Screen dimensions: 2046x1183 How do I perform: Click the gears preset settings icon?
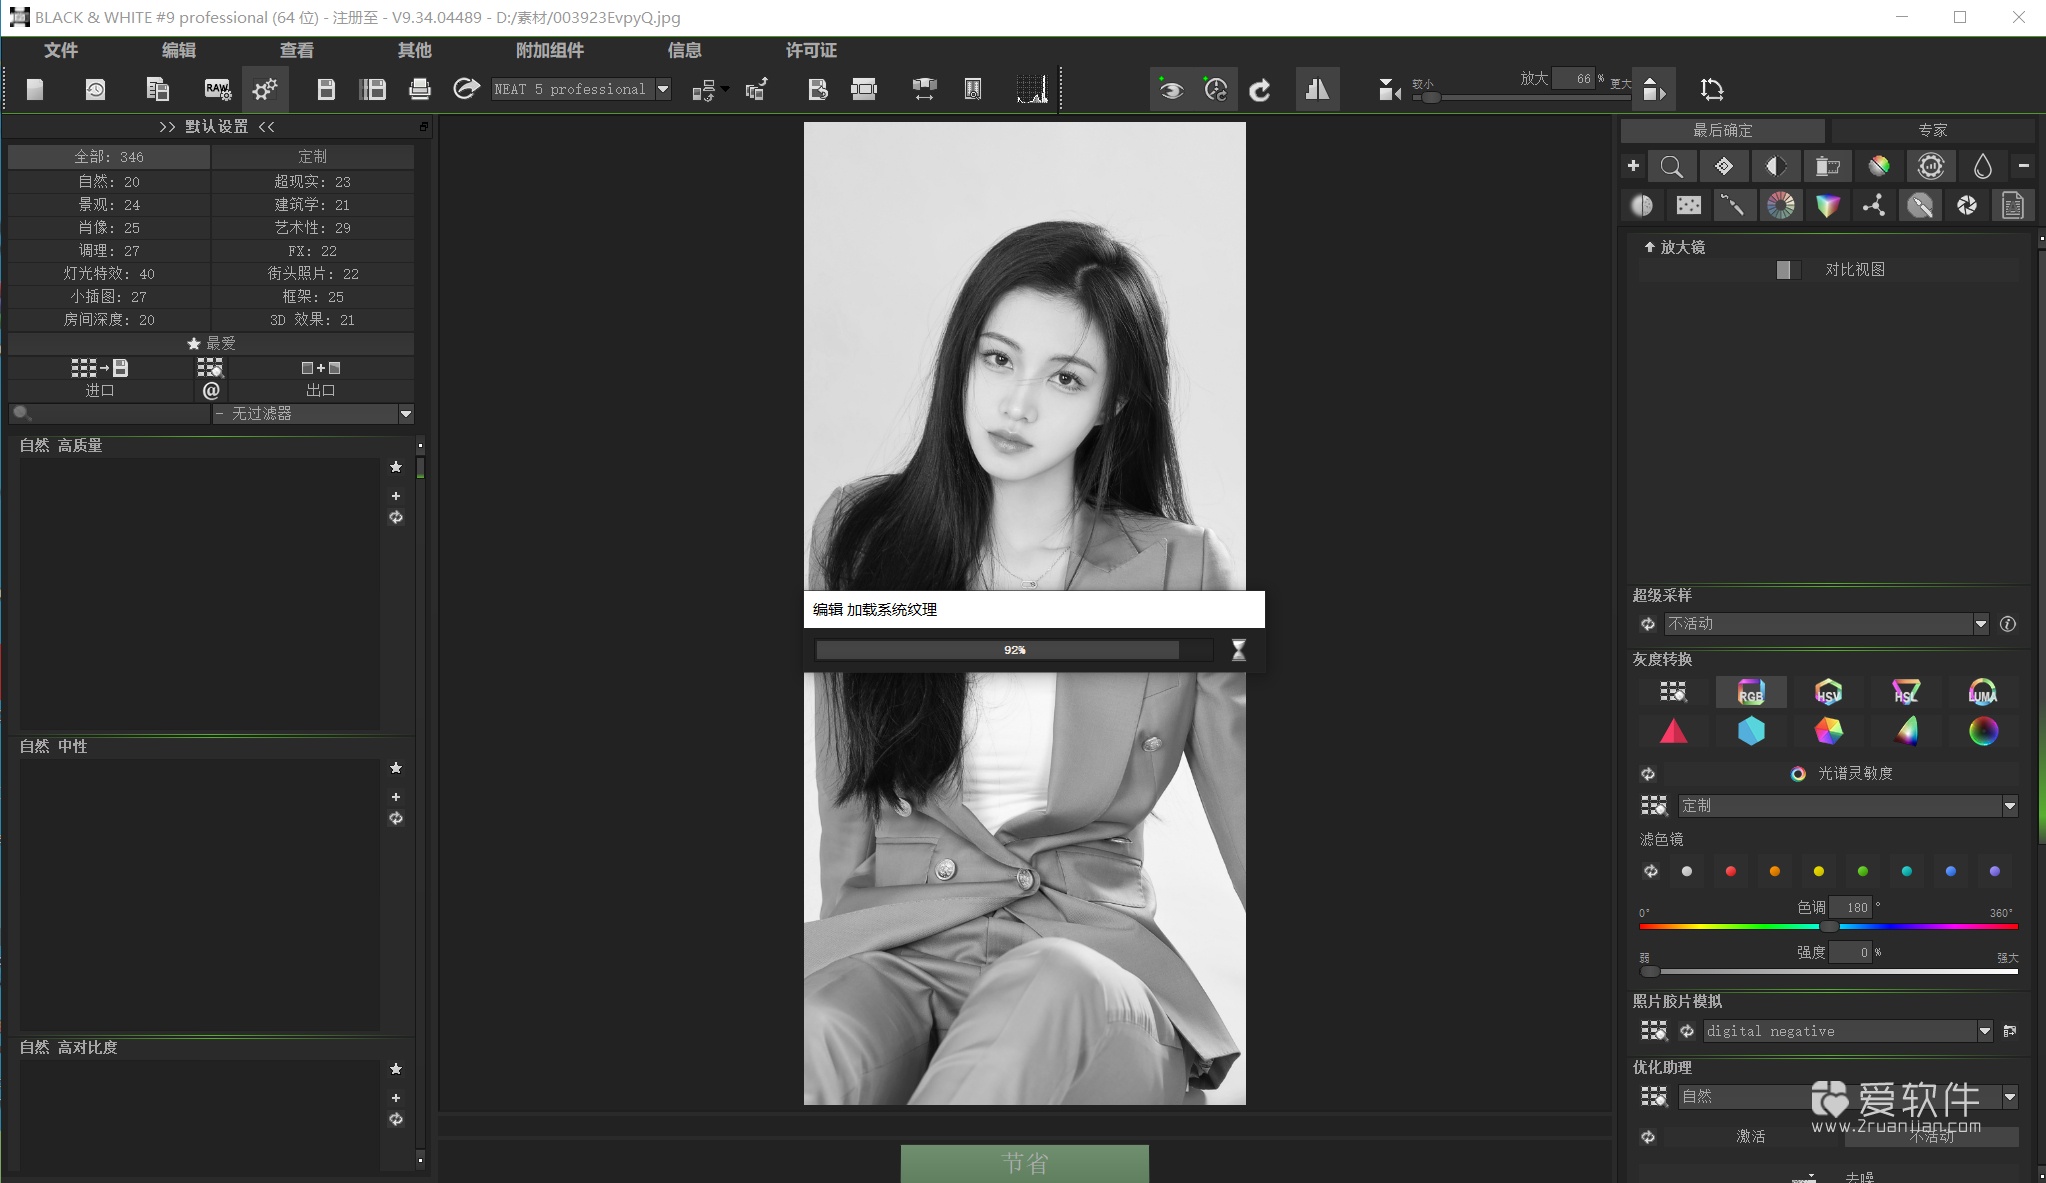point(265,90)
